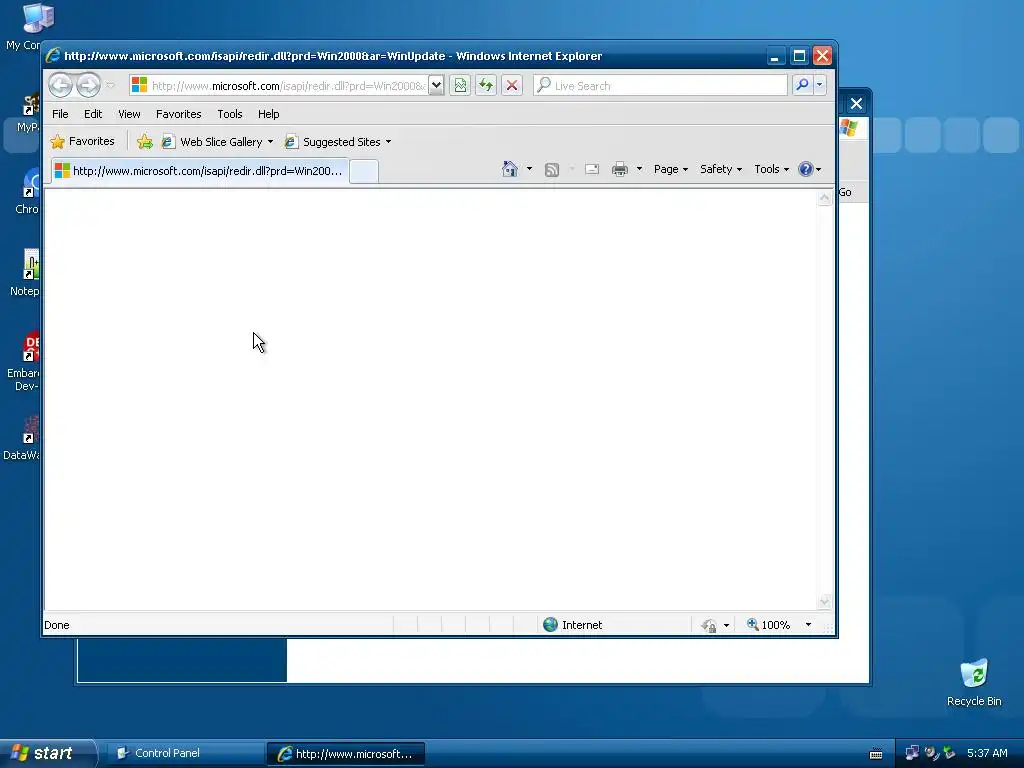Open Web Slice Gallery link

click(212, 142)
